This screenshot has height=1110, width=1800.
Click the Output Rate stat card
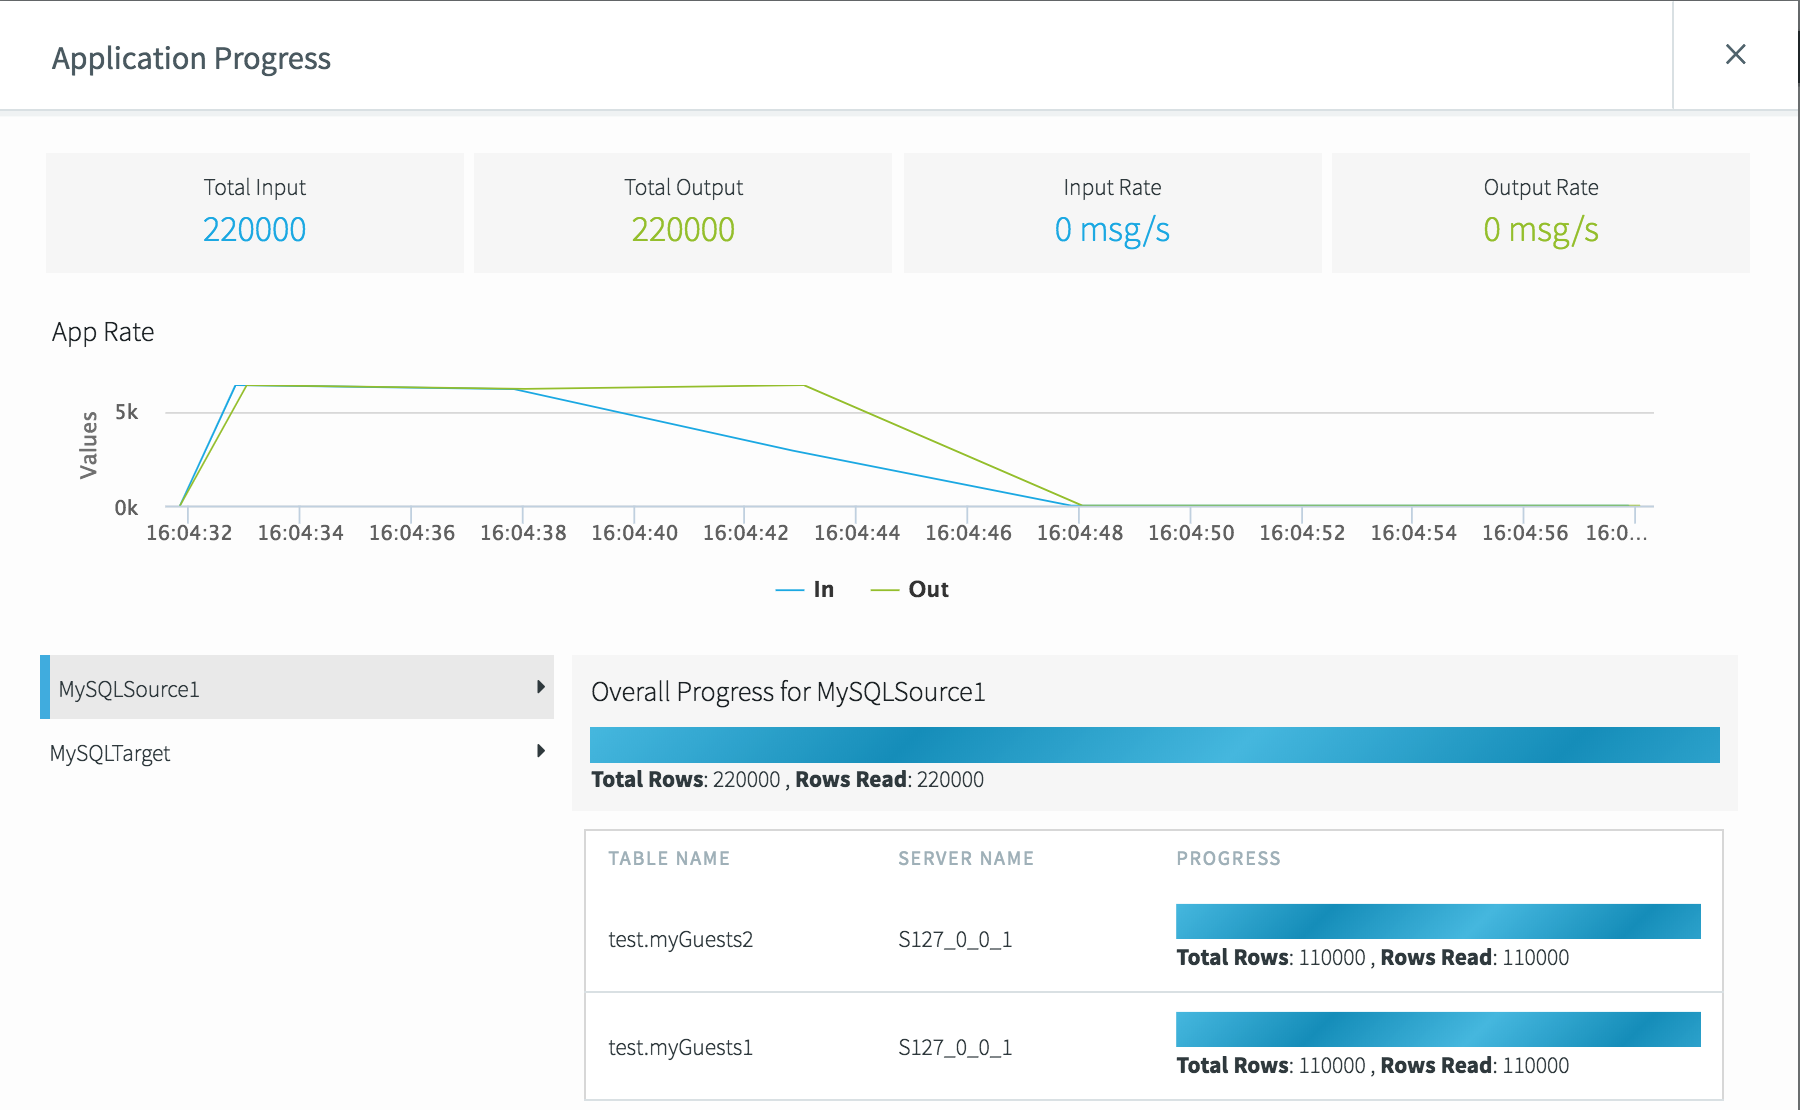tap(1540, 213)
